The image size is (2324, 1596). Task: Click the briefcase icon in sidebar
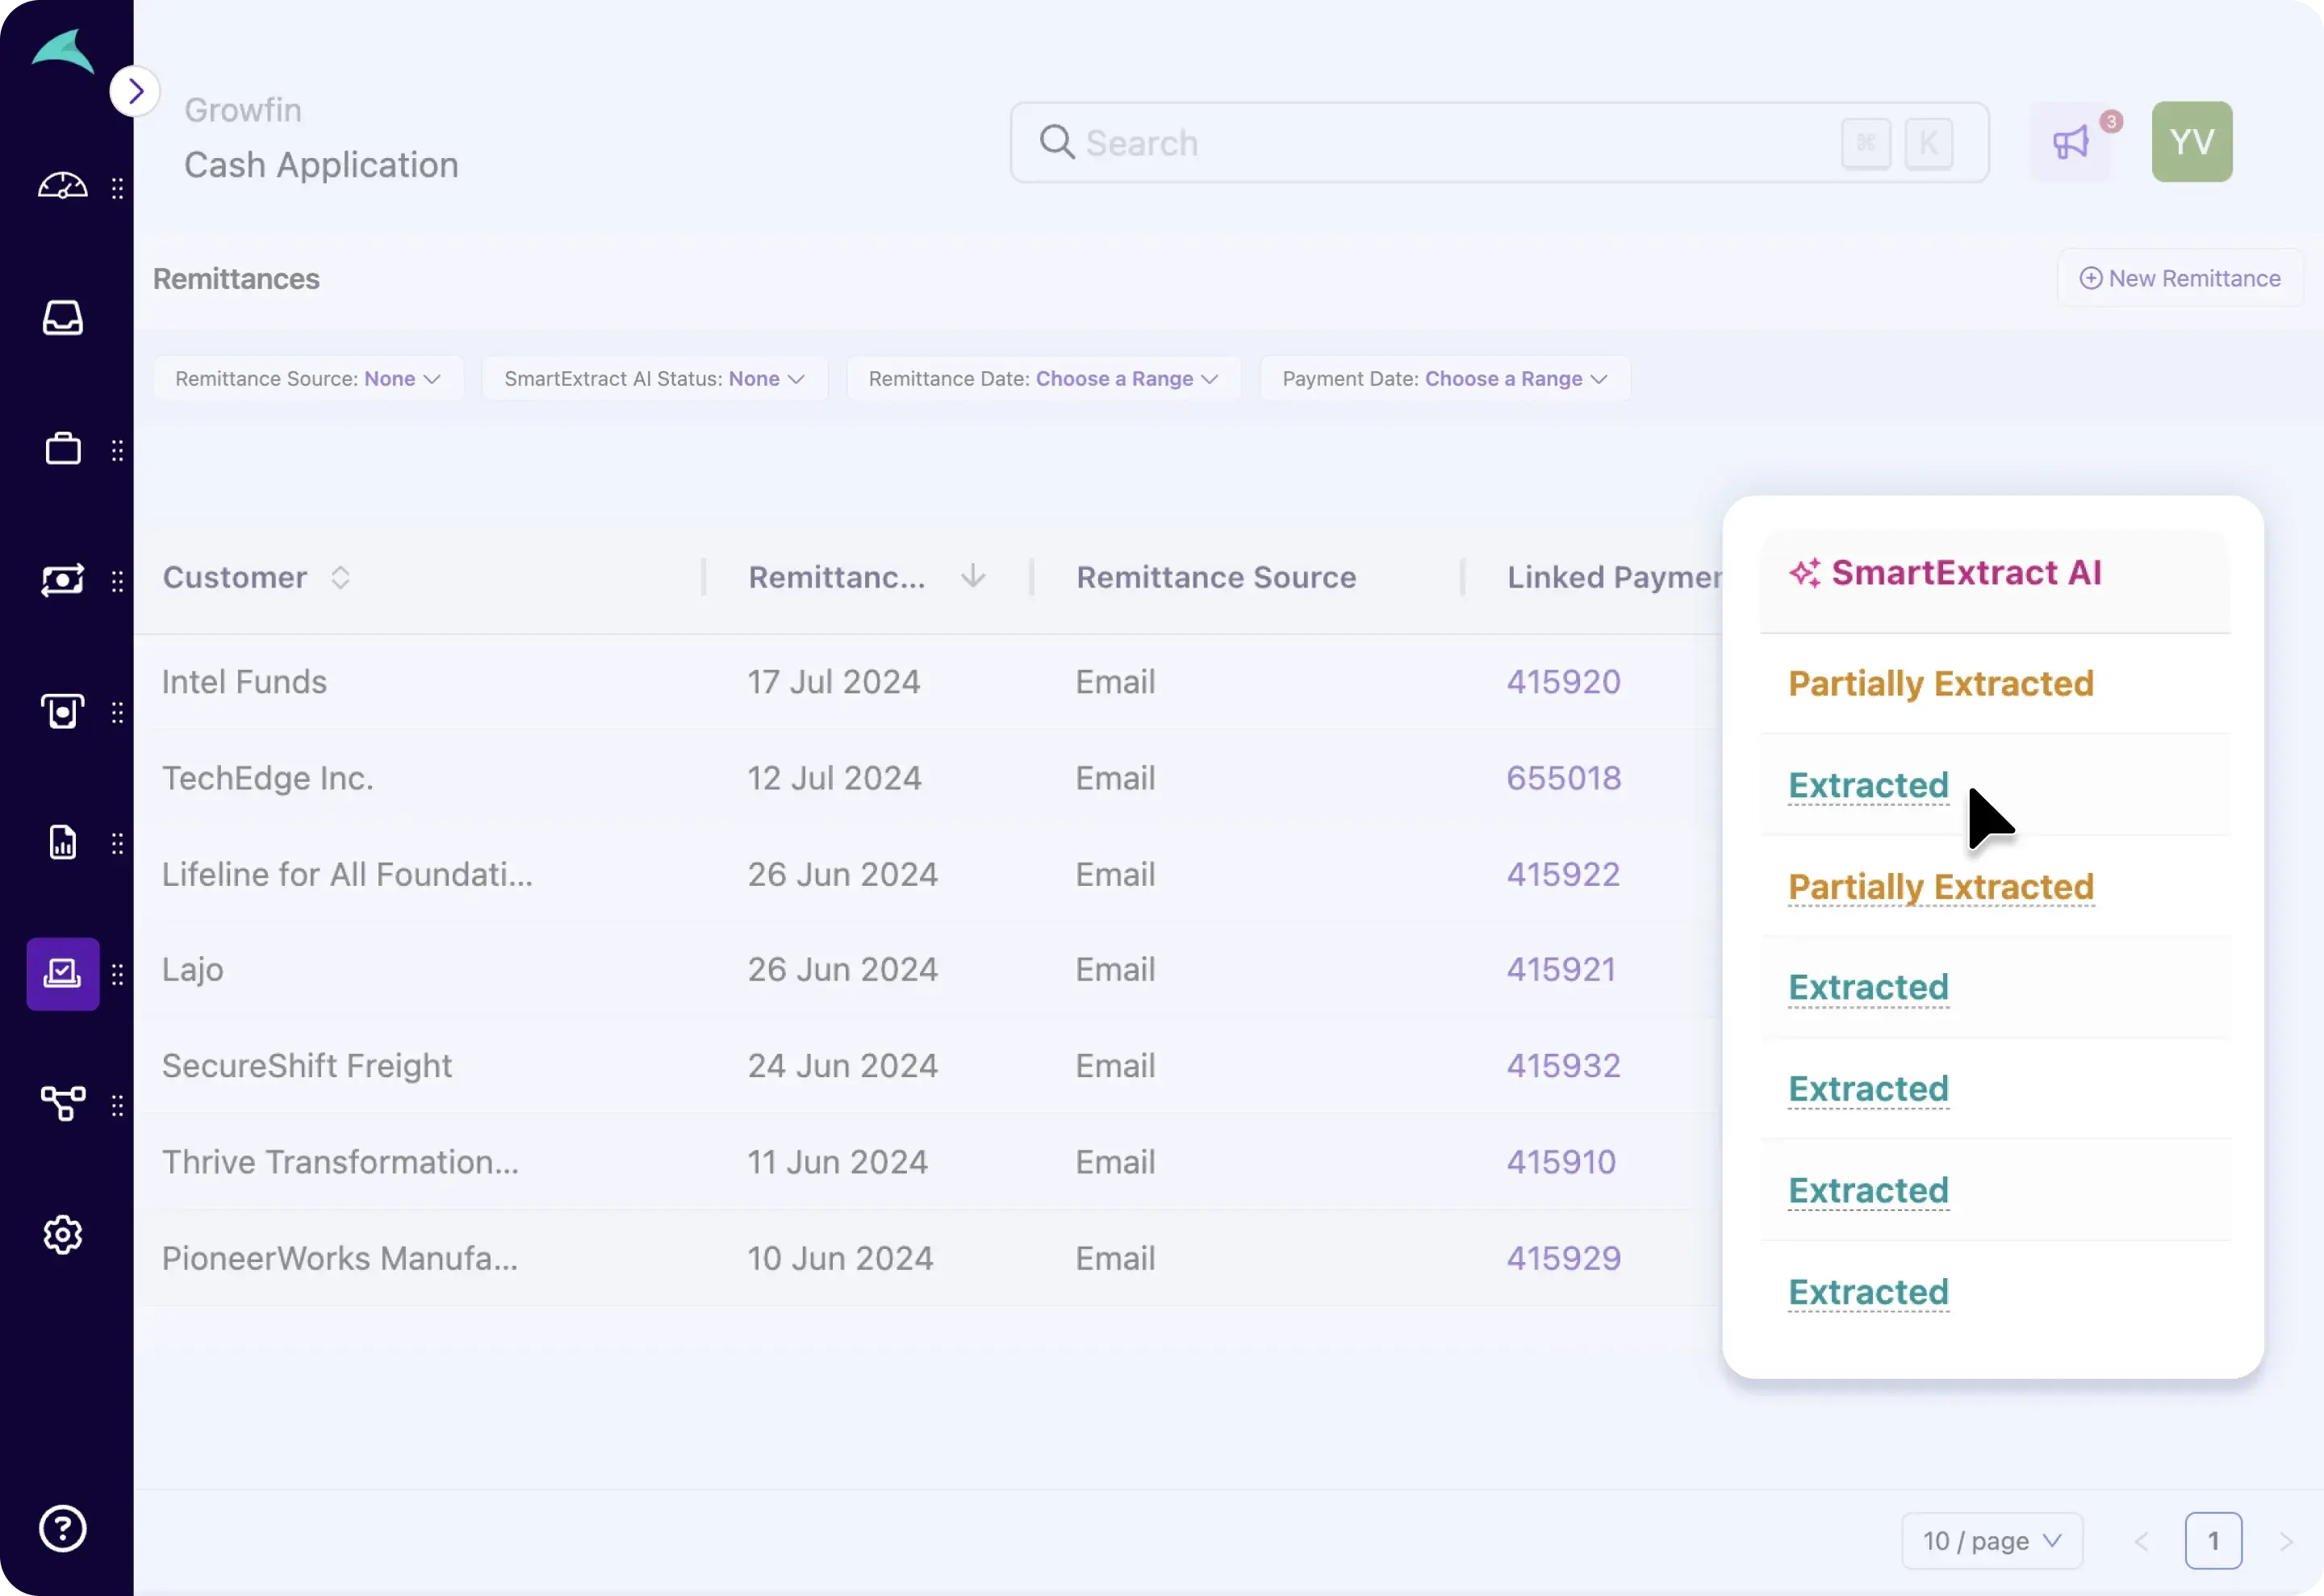pos(62,449)
